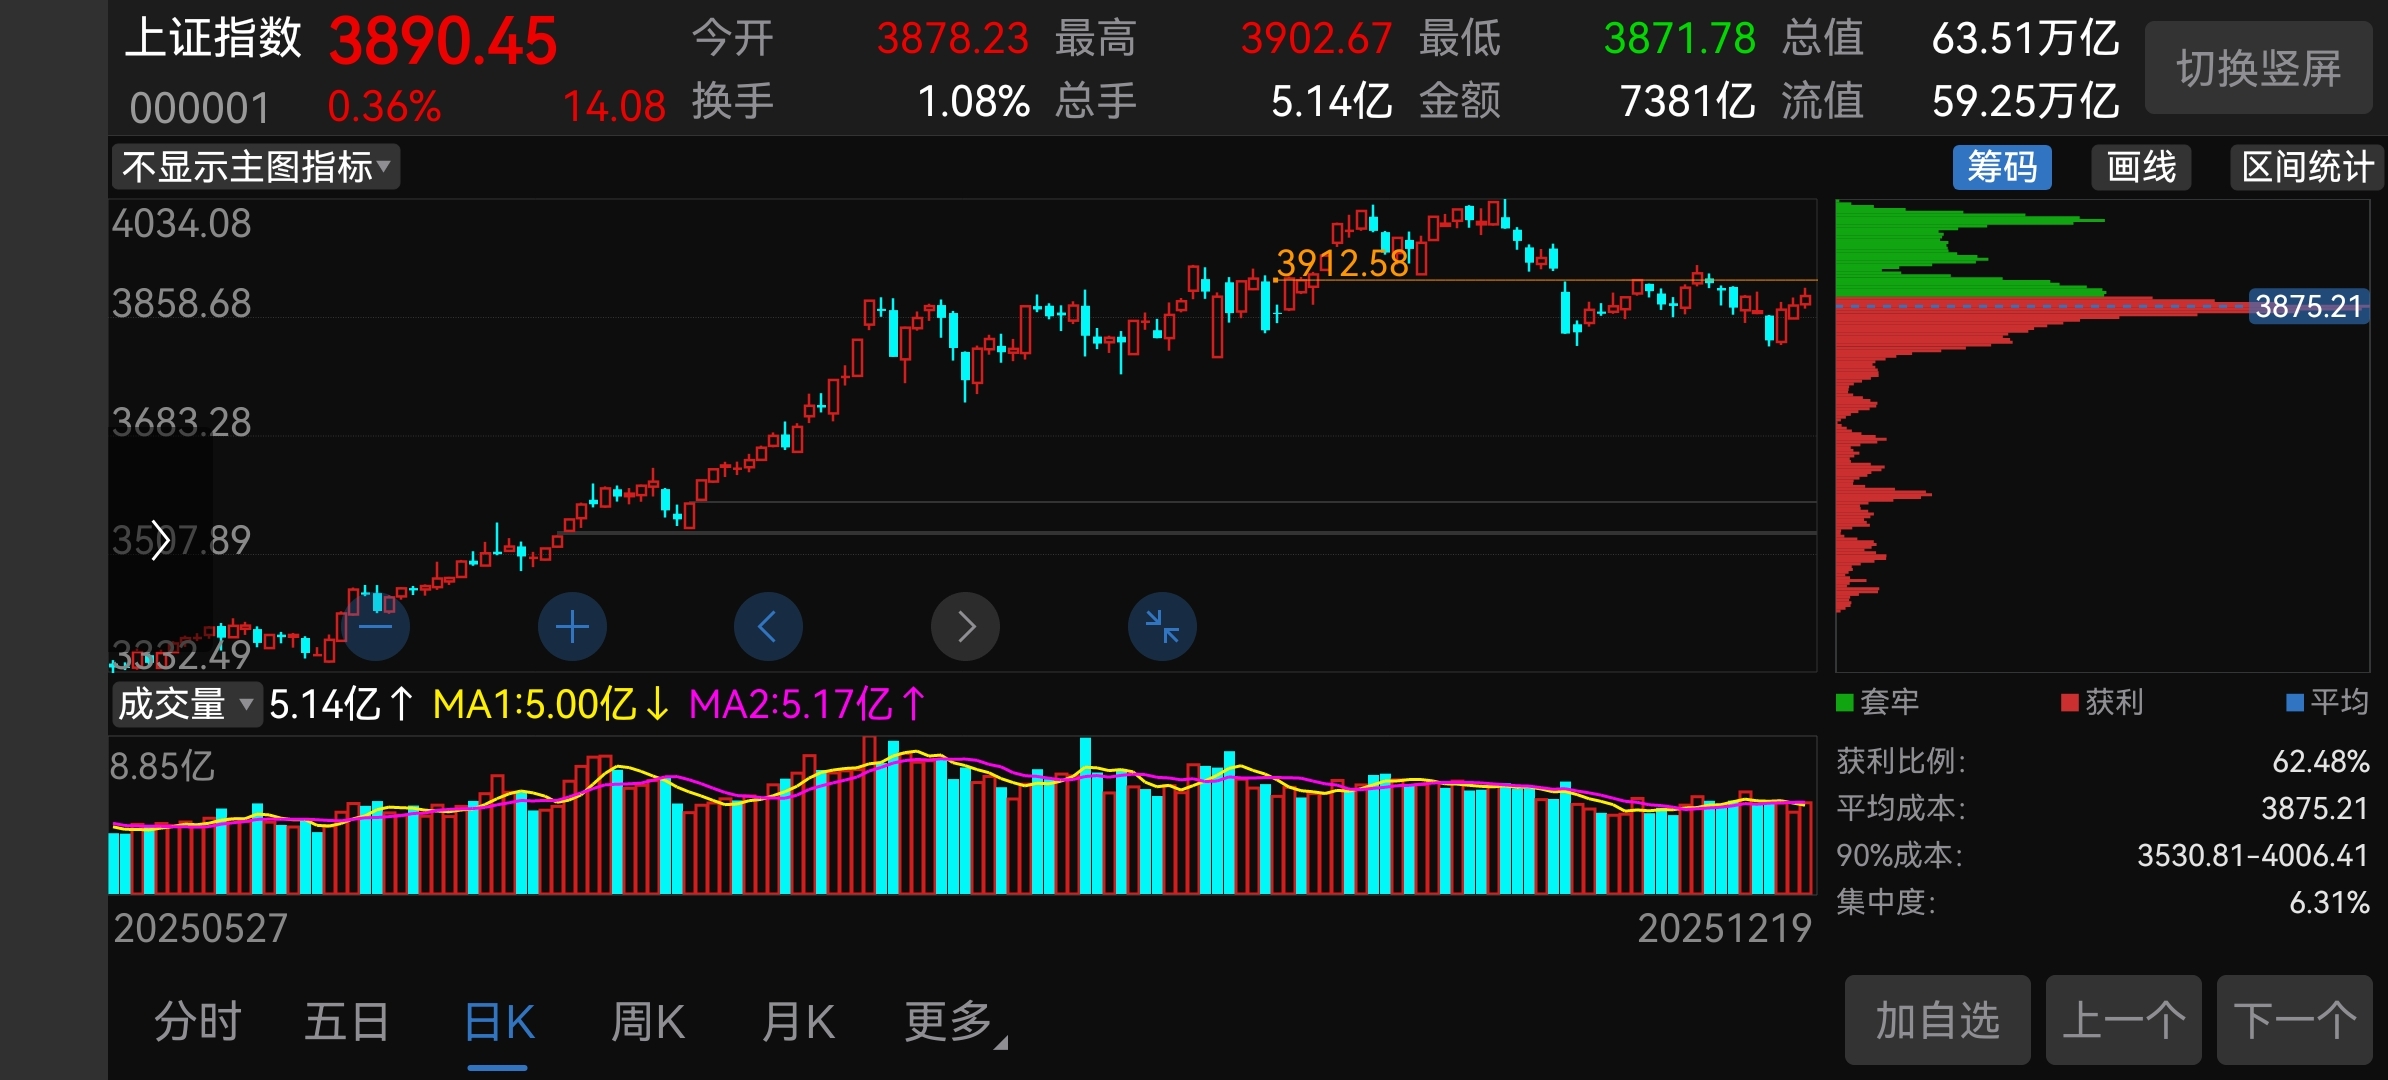Toggle 区间统计 range statistics
This screenshot has height=1080, width=2388.
(x=2306, y=167)
